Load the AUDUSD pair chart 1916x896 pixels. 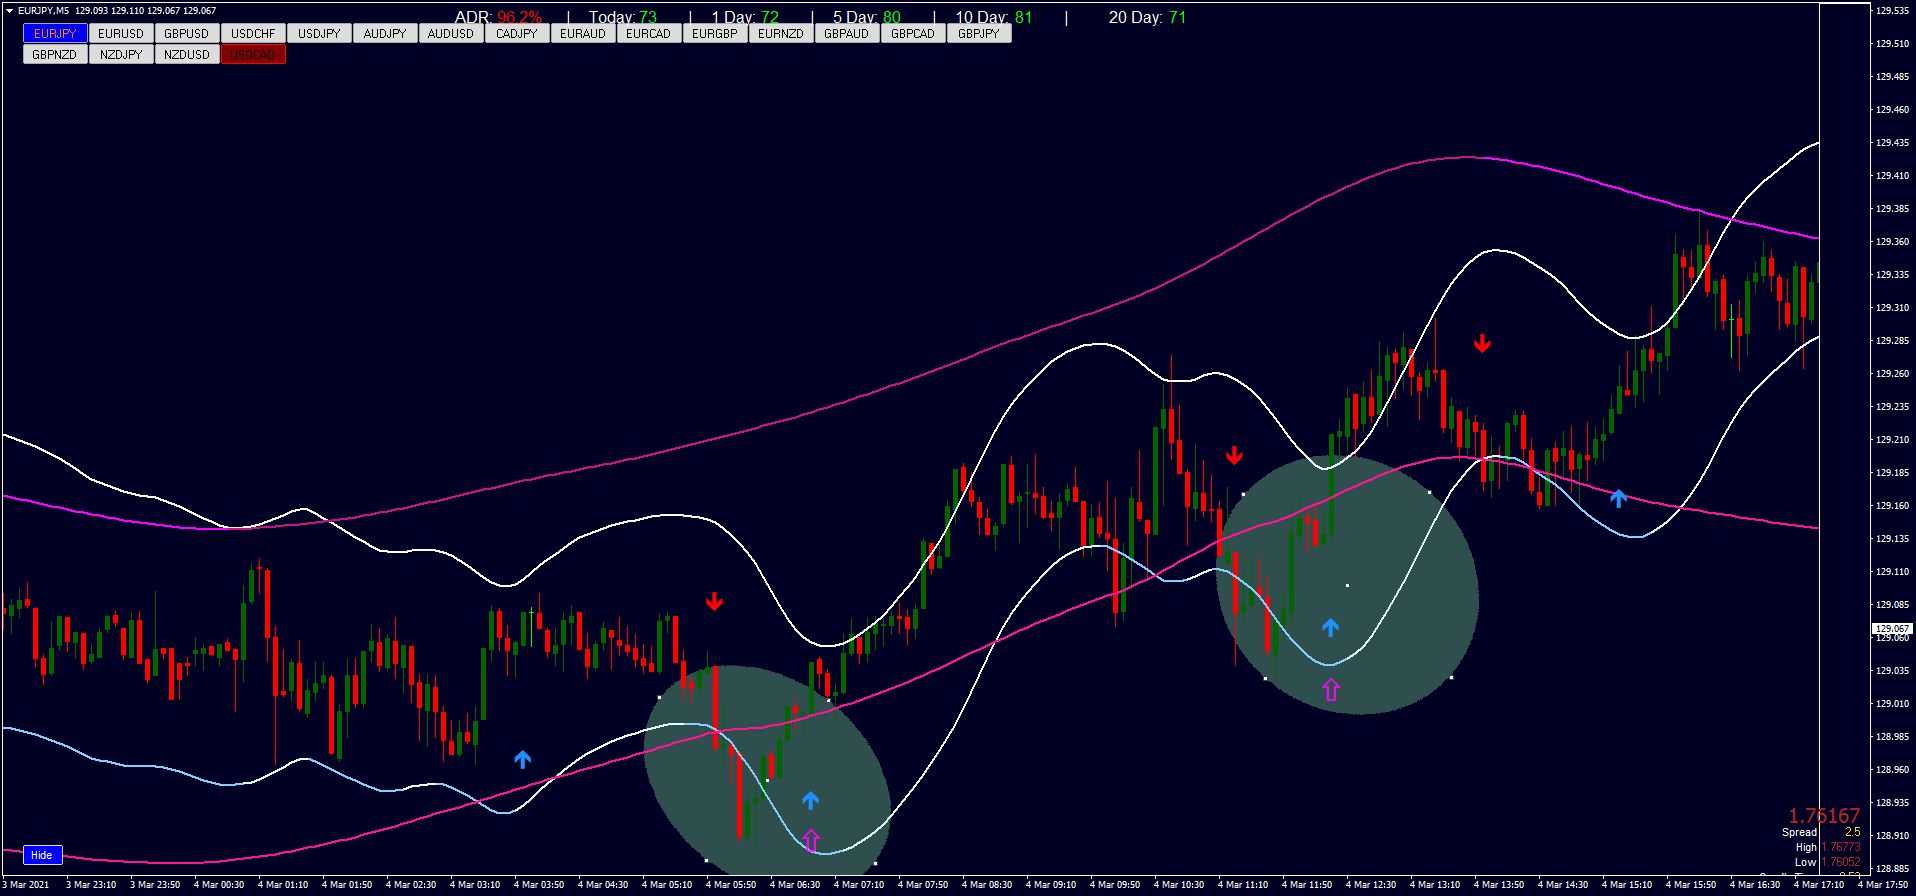click(451, 34)
